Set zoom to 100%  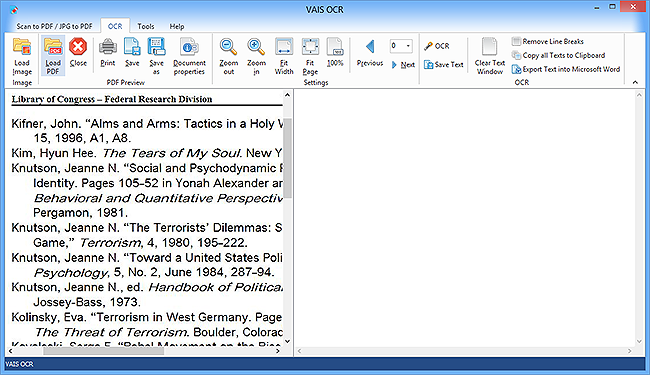tap(335, 52)
